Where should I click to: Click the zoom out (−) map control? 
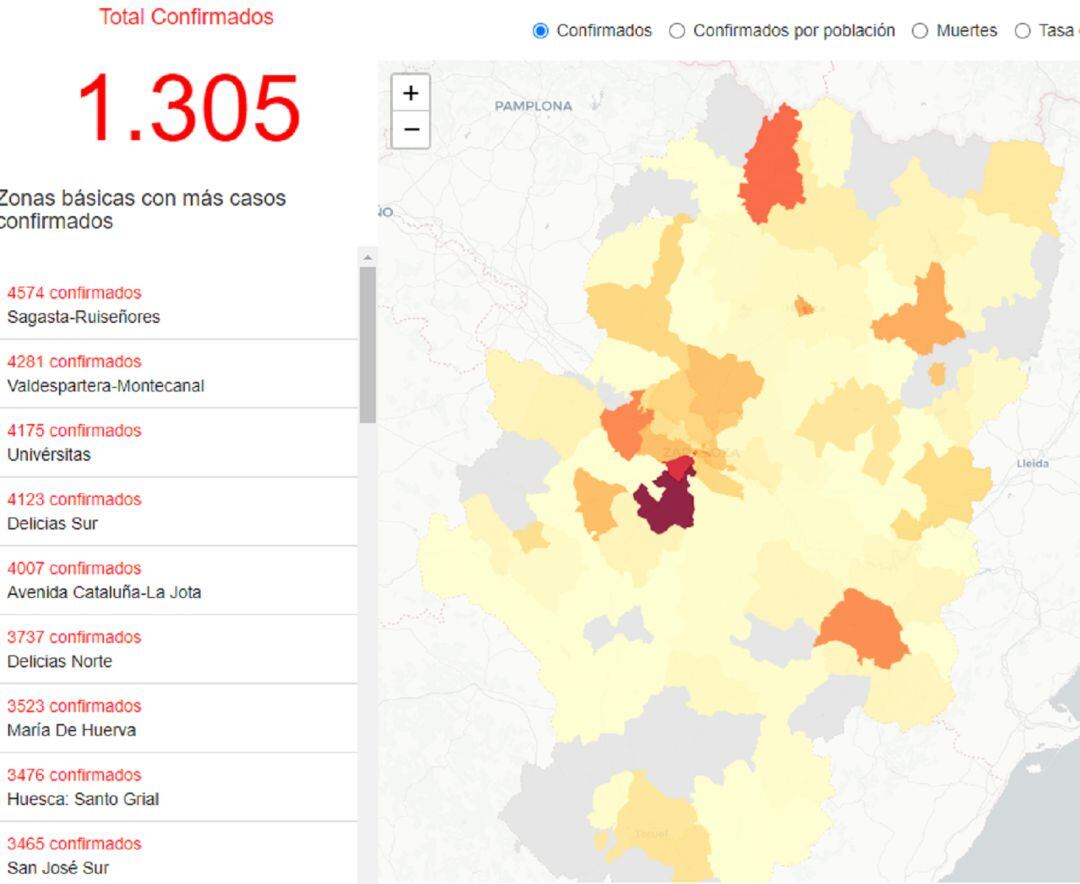[x=410, y=129]
